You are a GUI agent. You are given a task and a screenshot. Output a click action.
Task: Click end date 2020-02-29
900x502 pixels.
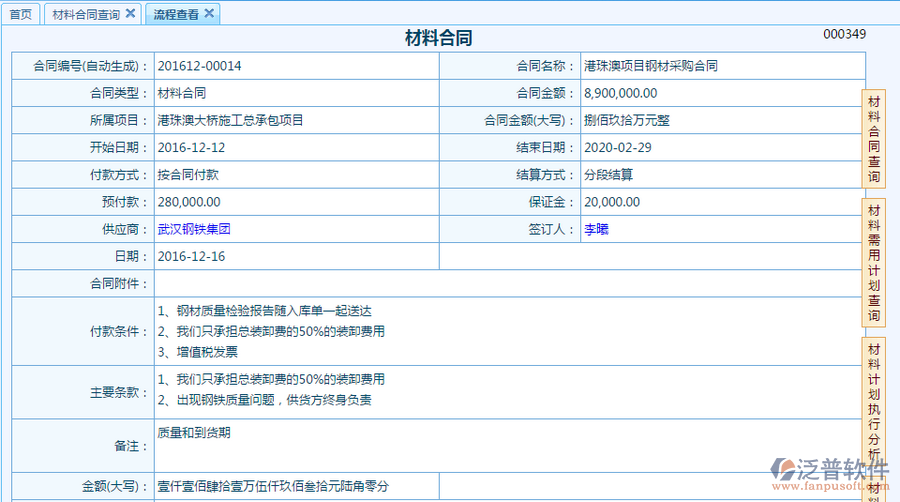point(618,147)
